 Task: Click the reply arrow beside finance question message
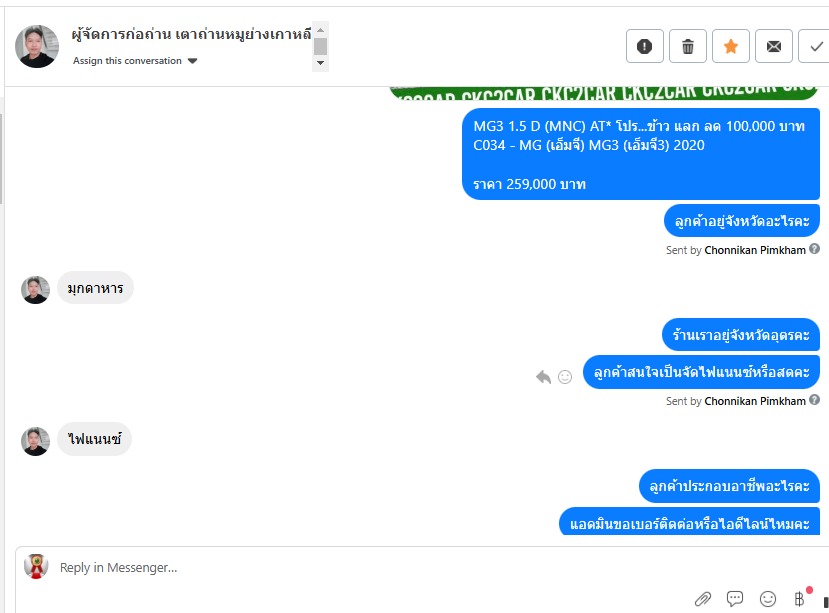(x=544, y=377)
